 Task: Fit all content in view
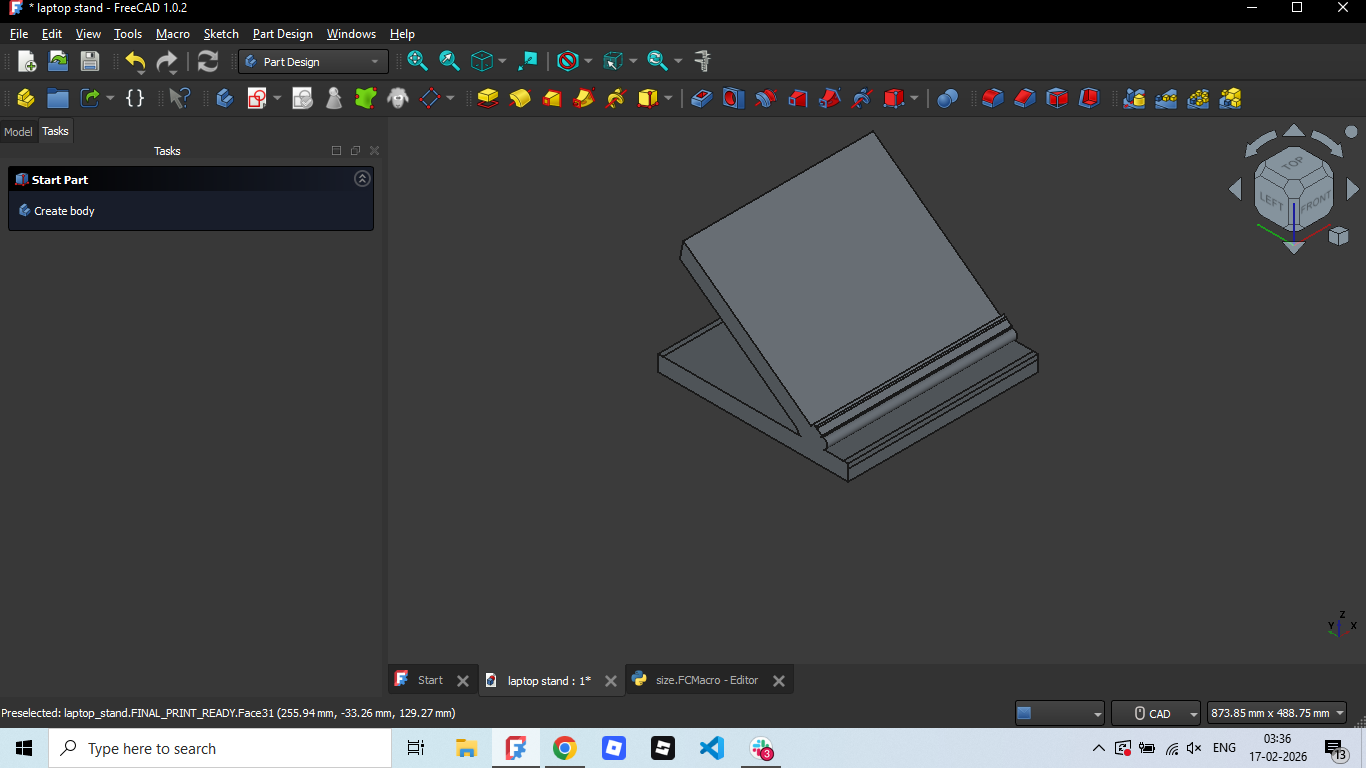[x=418, y=61]
